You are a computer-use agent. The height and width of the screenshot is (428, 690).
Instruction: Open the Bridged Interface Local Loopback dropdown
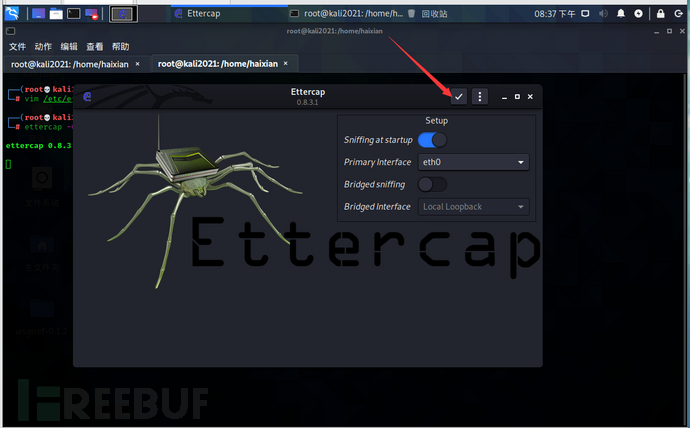tap(473, 207)
